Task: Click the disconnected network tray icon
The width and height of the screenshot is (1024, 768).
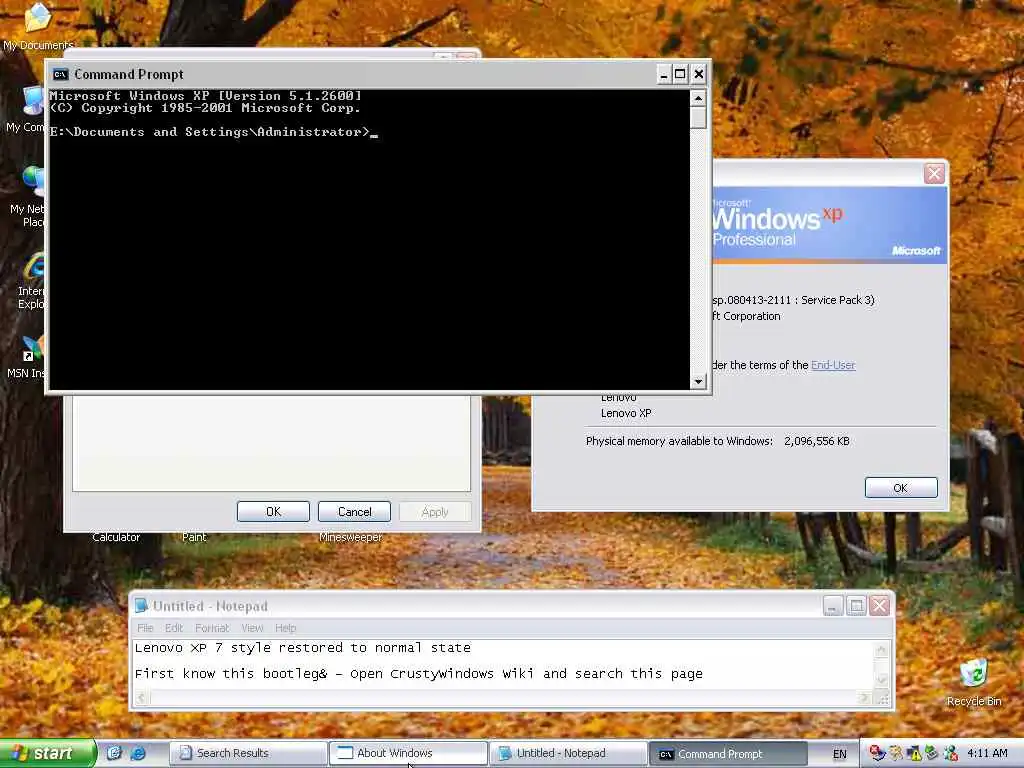Action: tap(877, 753)
